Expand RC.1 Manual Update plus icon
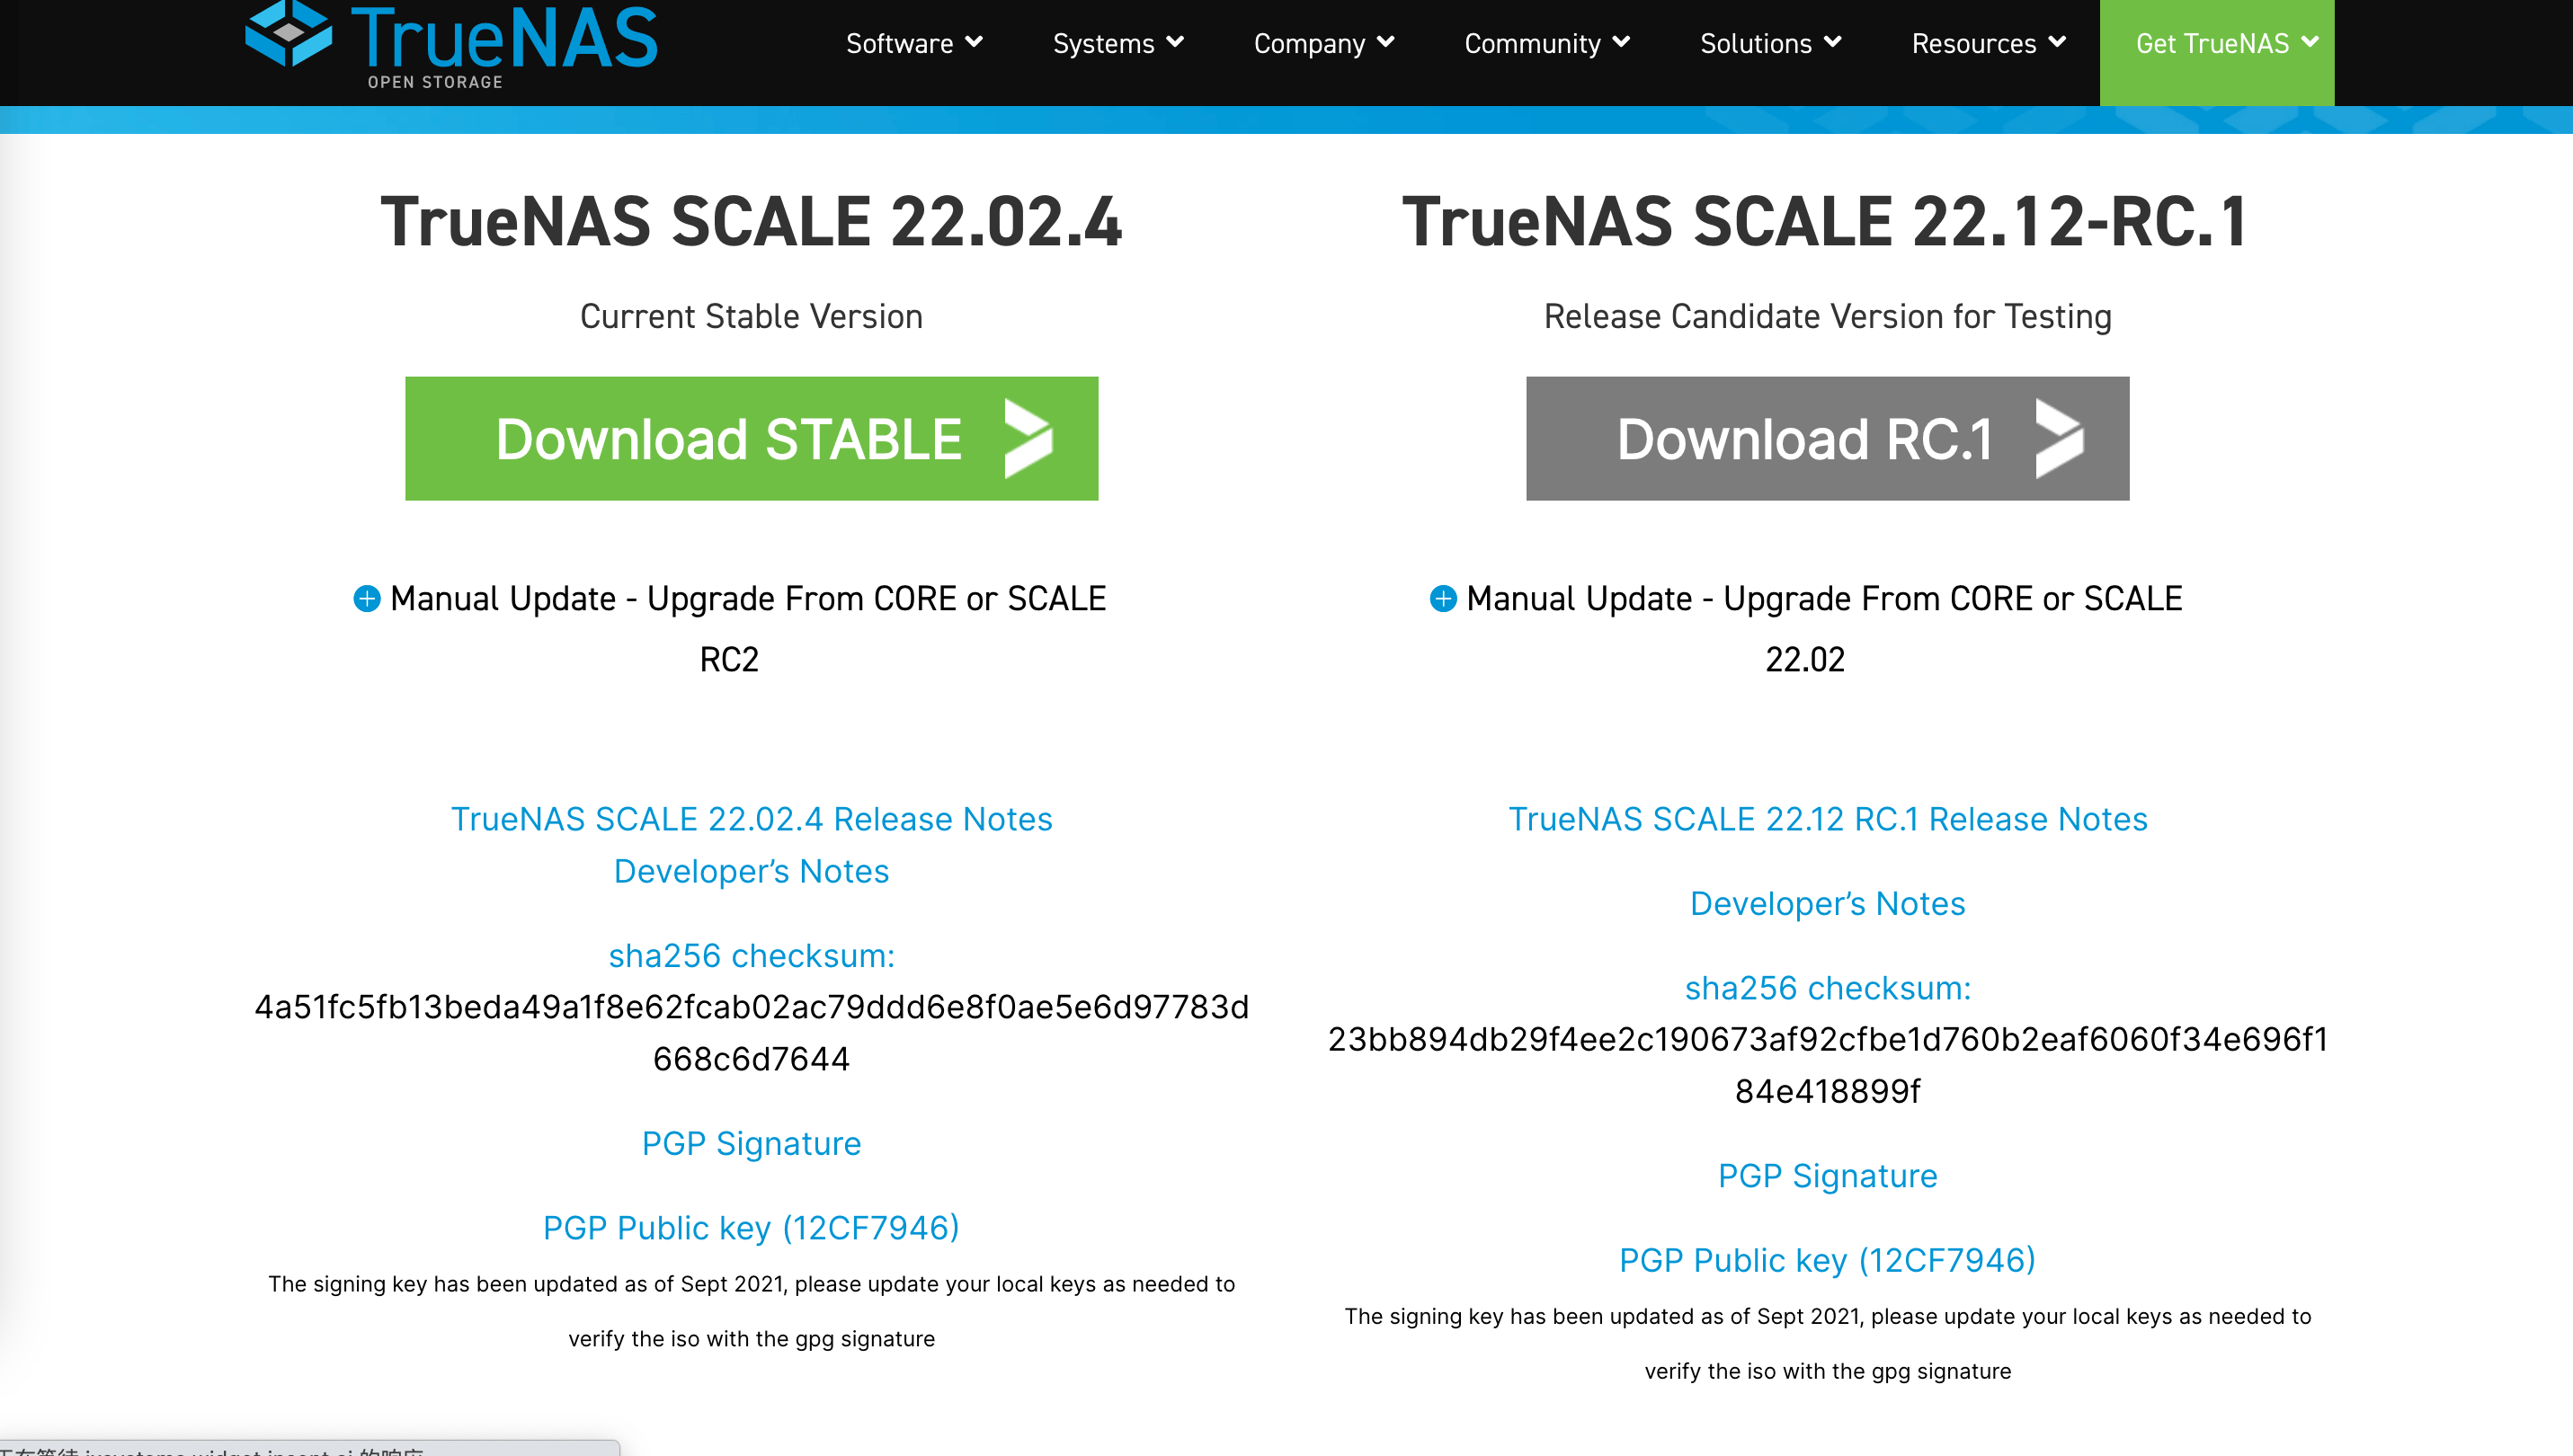The height and width of the screenshot is (1456, 2573). 1443,599
